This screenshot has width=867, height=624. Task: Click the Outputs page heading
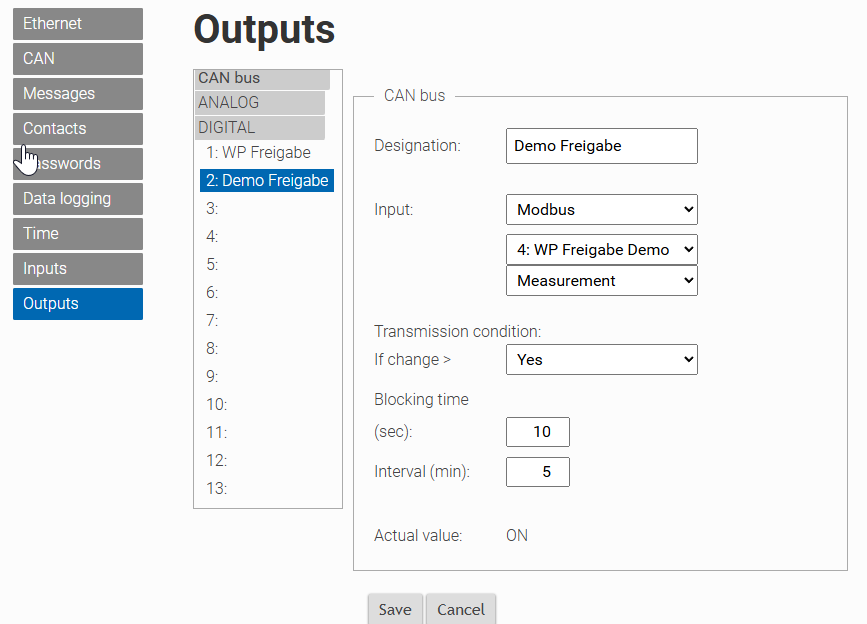pos(264,30)
